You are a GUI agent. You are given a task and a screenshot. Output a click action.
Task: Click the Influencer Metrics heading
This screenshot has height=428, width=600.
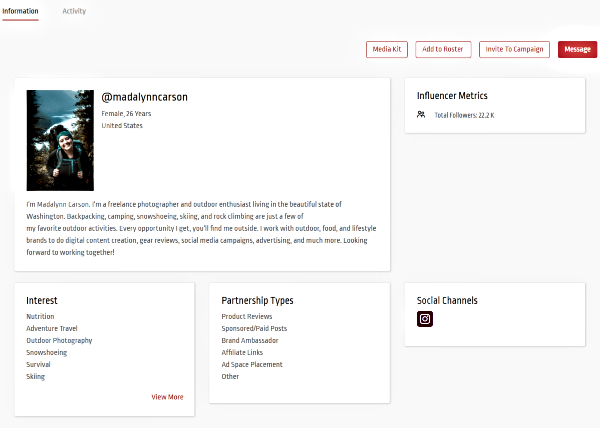452,96
